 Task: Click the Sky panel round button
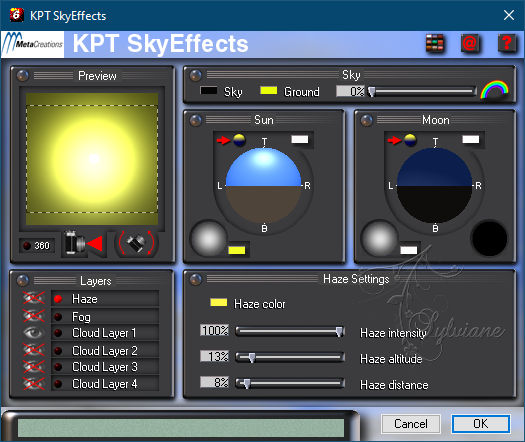(196, 76)
